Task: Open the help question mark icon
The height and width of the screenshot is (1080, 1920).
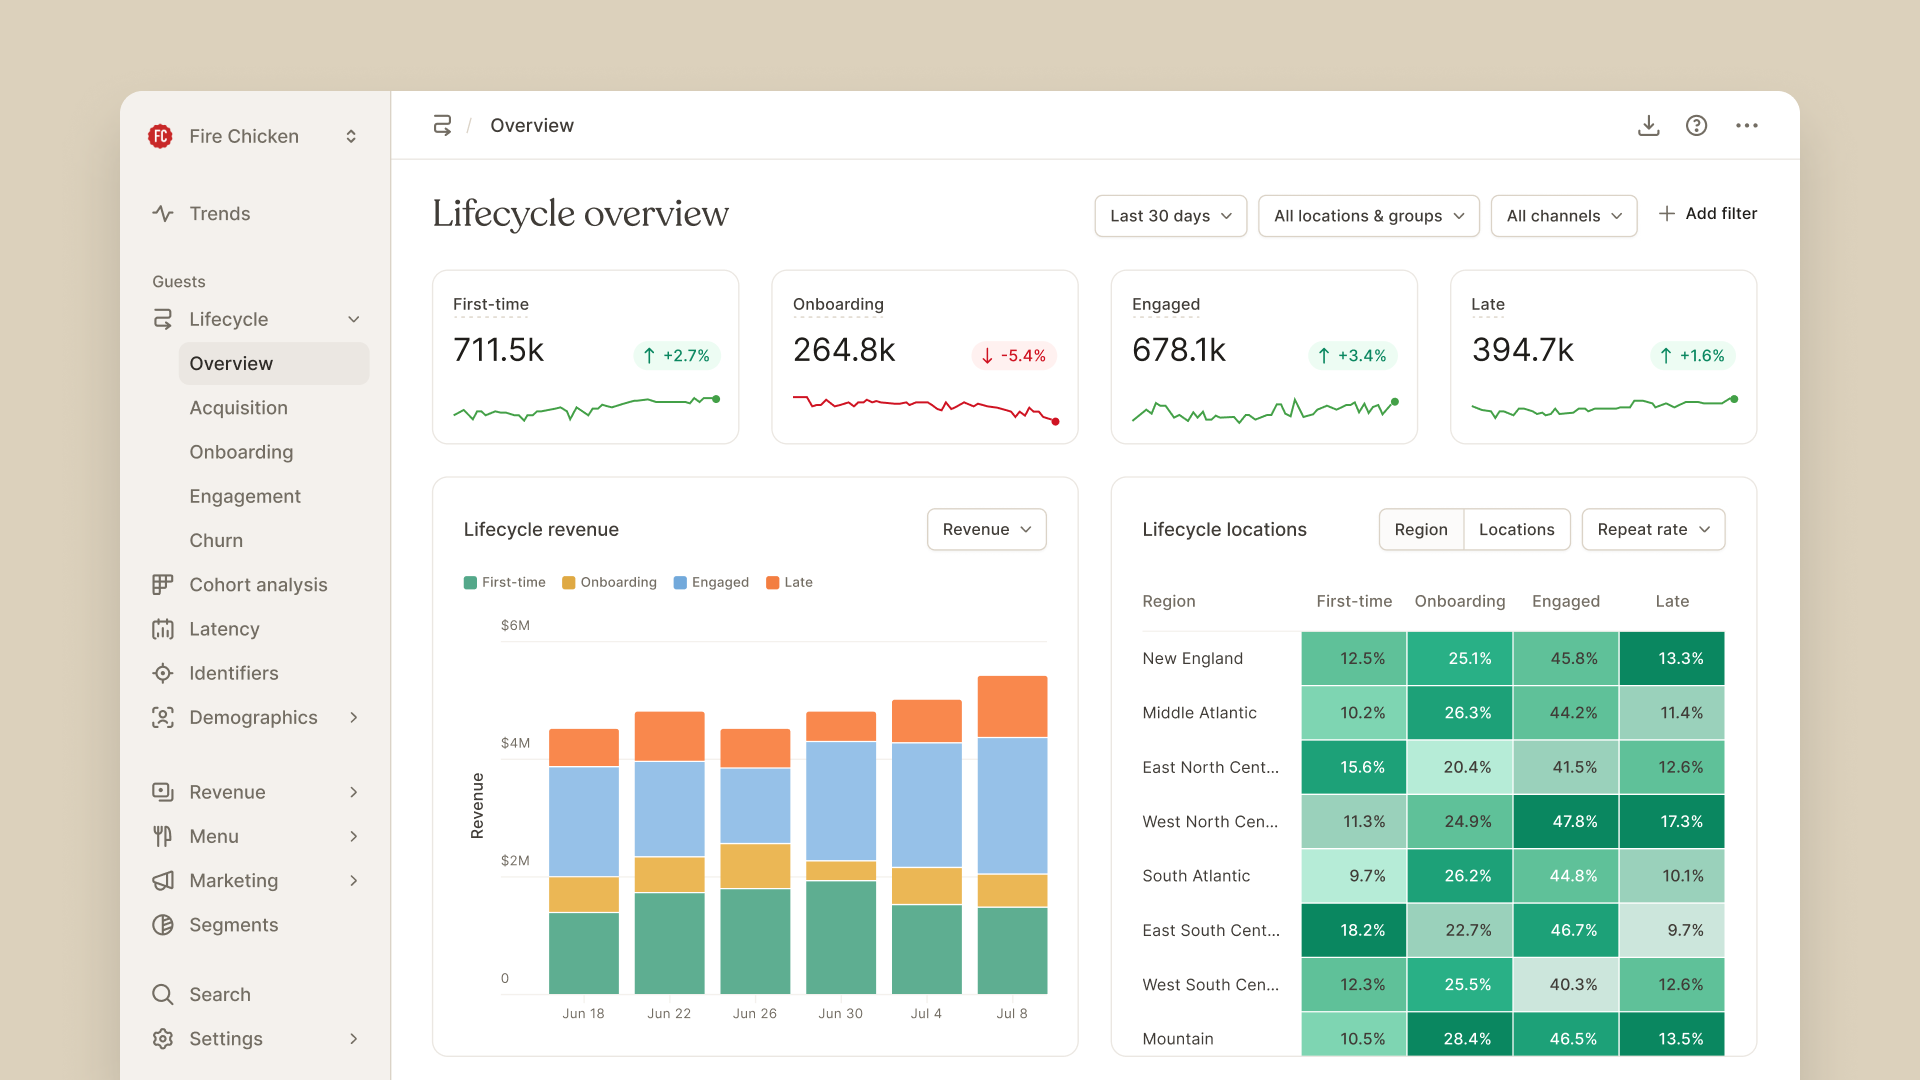Action: point(1696,126)
